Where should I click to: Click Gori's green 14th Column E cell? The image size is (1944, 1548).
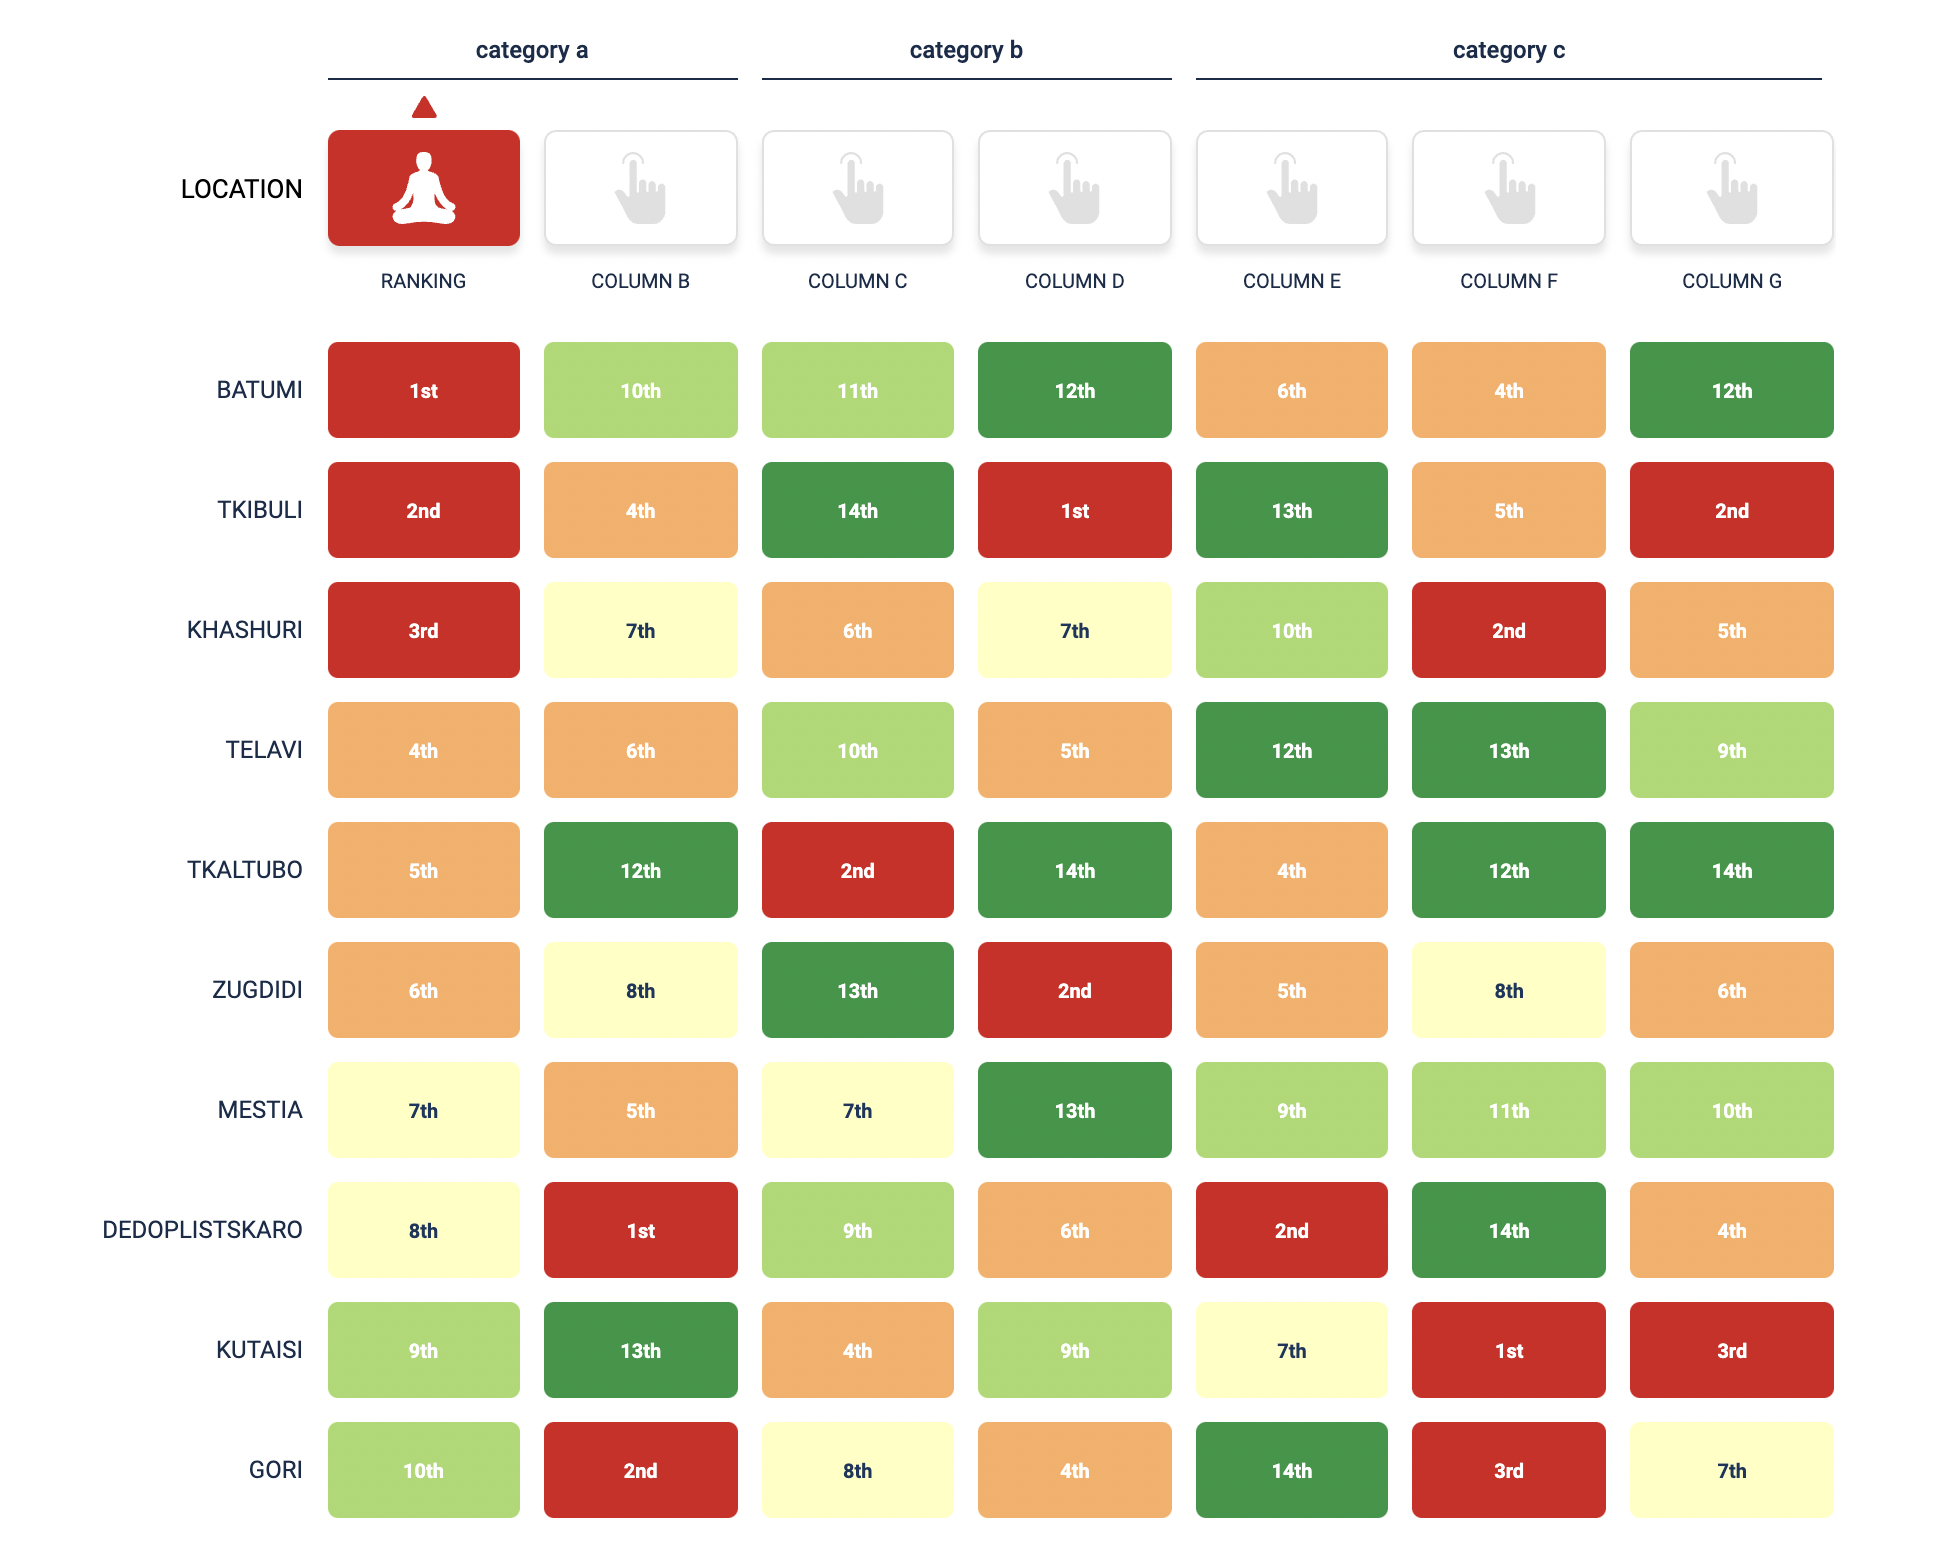point(1291,1470)
